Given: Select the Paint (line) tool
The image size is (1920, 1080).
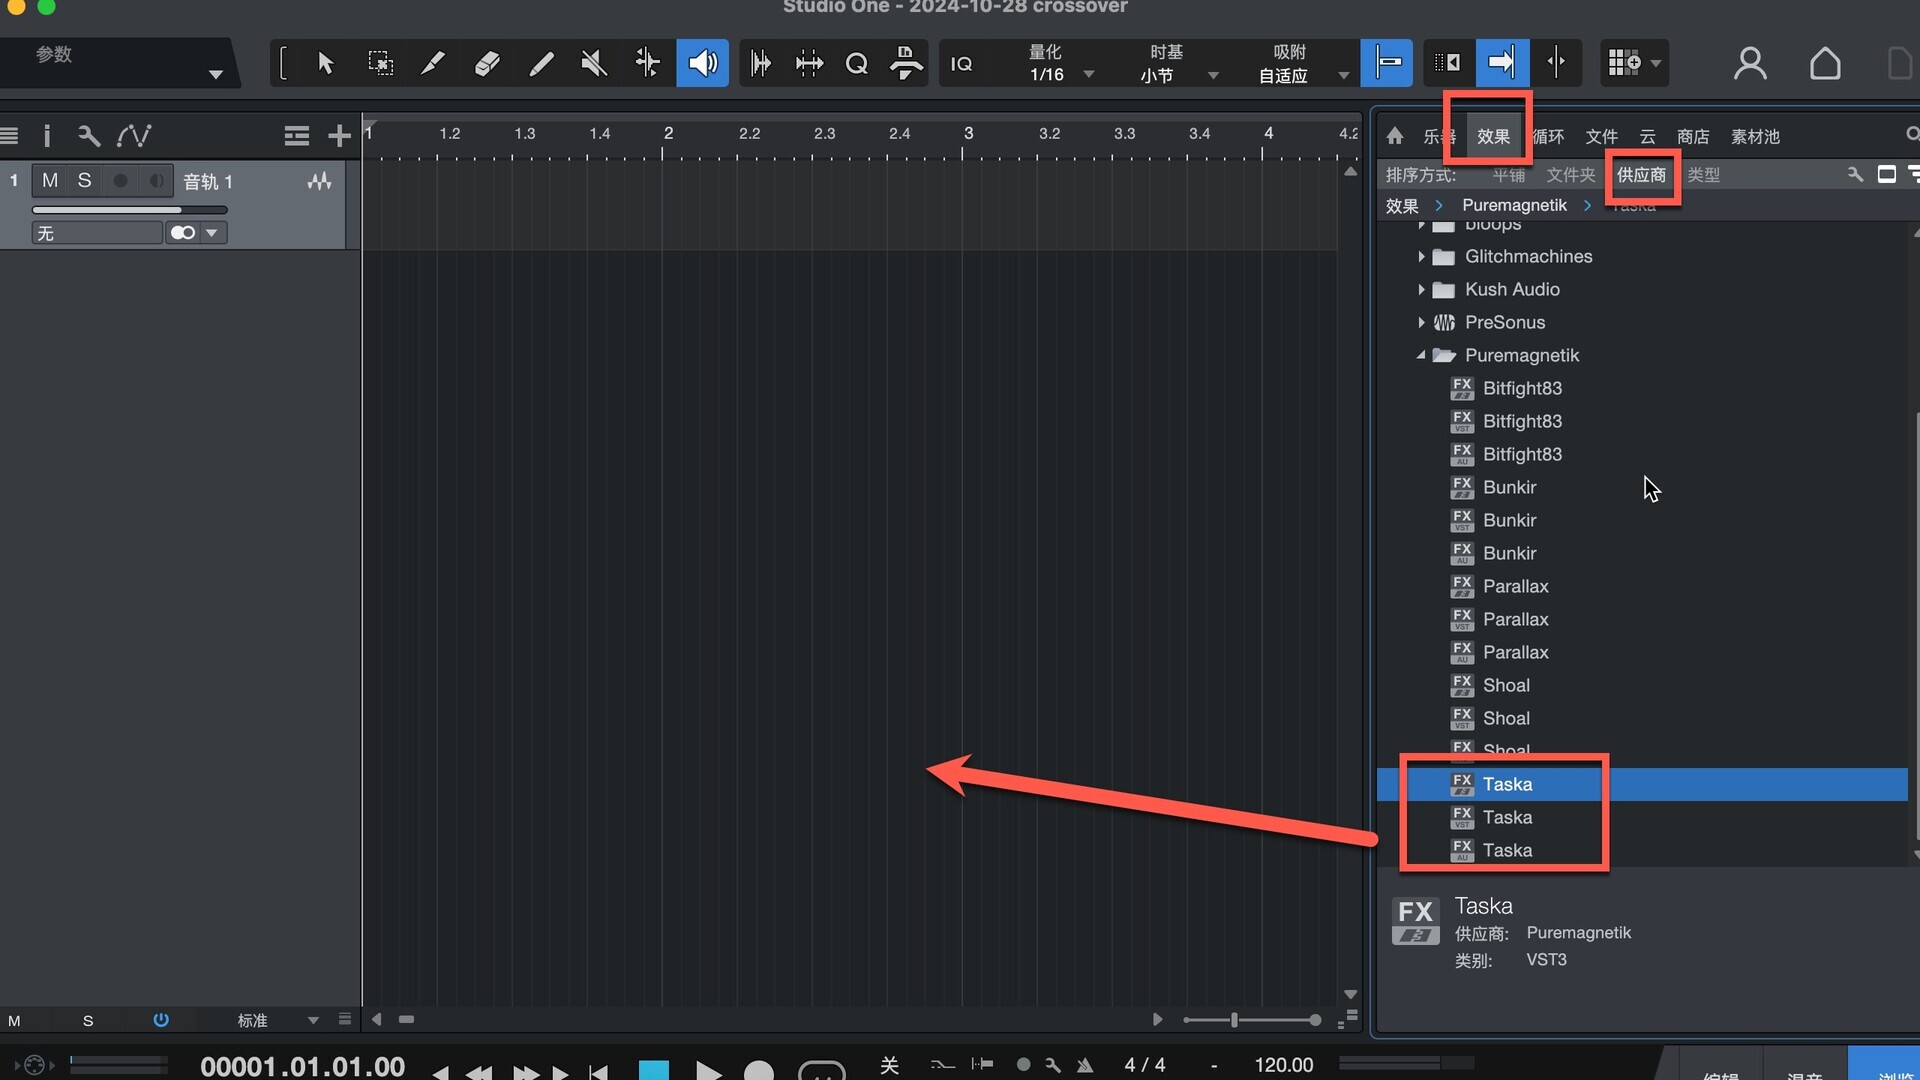Looking at the screenshot, I should click(541, 63).
